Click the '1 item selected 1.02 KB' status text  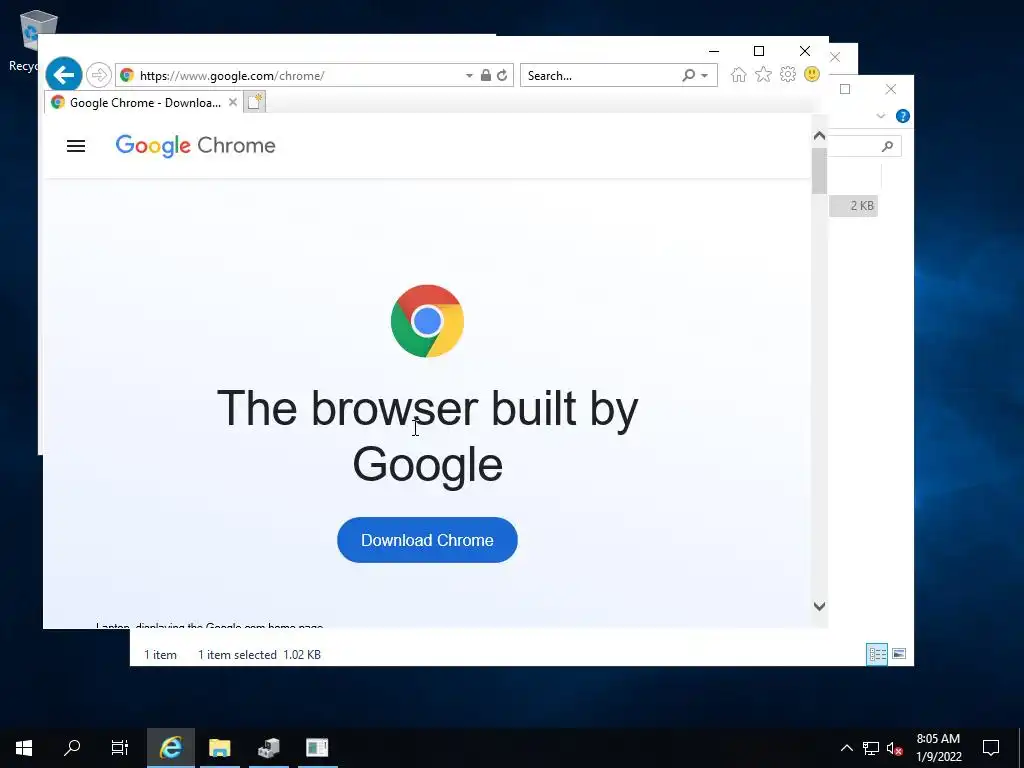point(259,654)
